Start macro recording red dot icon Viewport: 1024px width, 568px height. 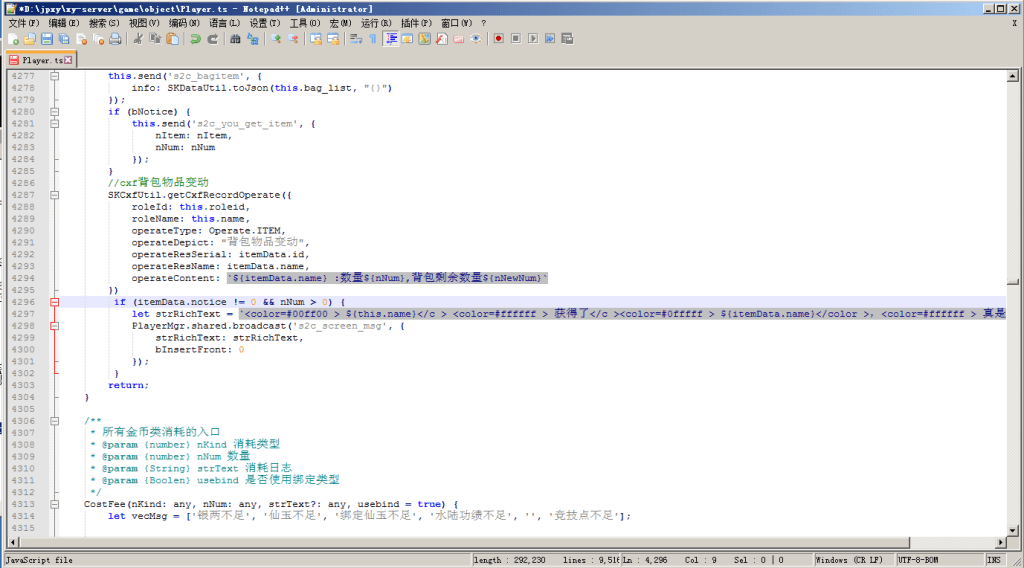pyautogui.click(x=498, y=39)
